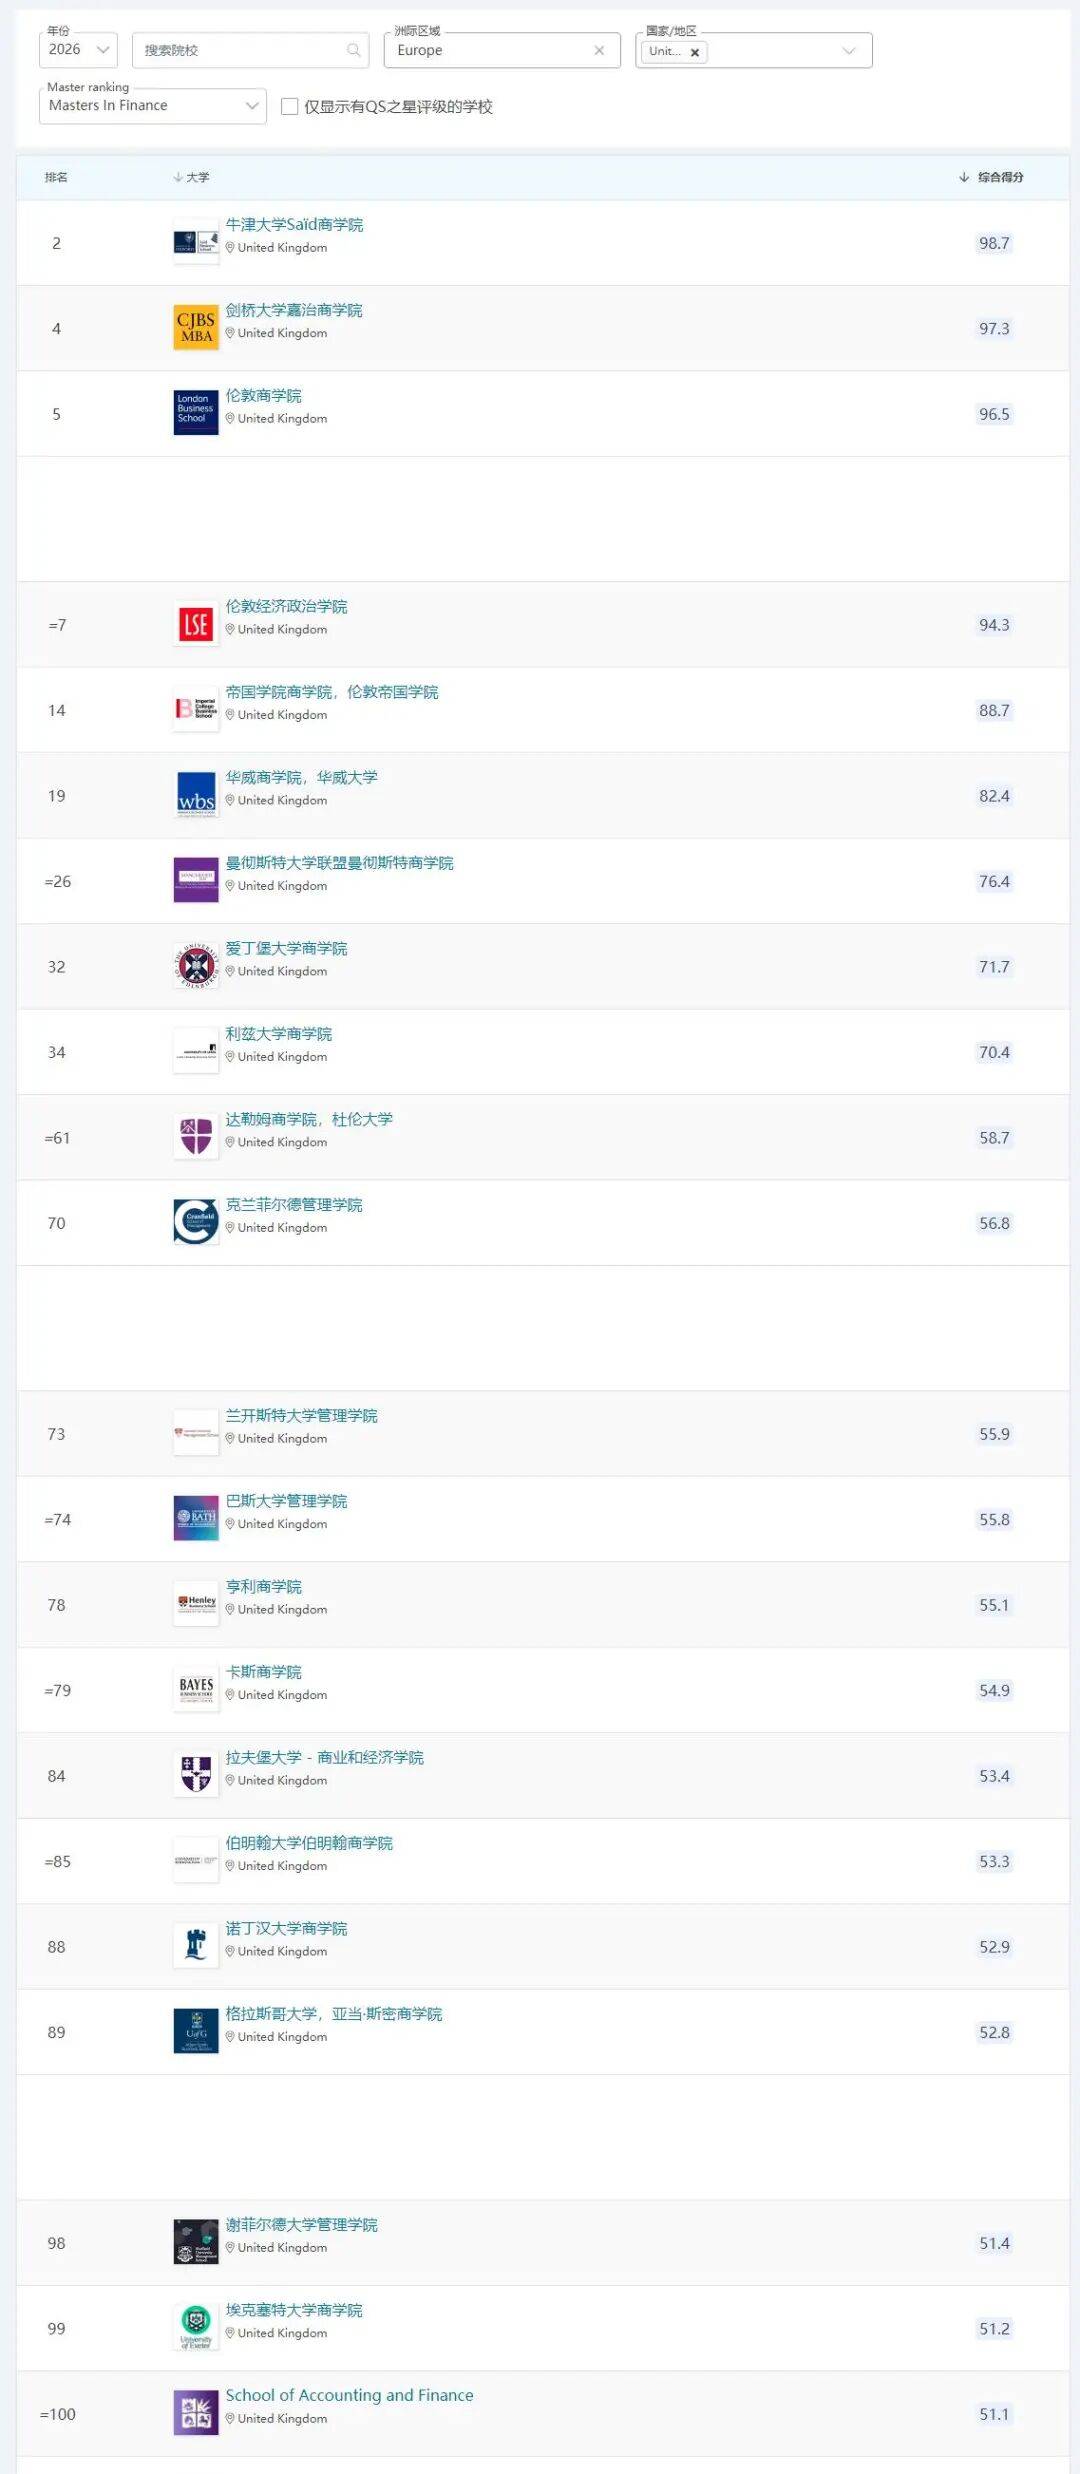
Task: Expand the Masters In Finance dropdown
Action: pyautogui.click(x=152, y=105)
